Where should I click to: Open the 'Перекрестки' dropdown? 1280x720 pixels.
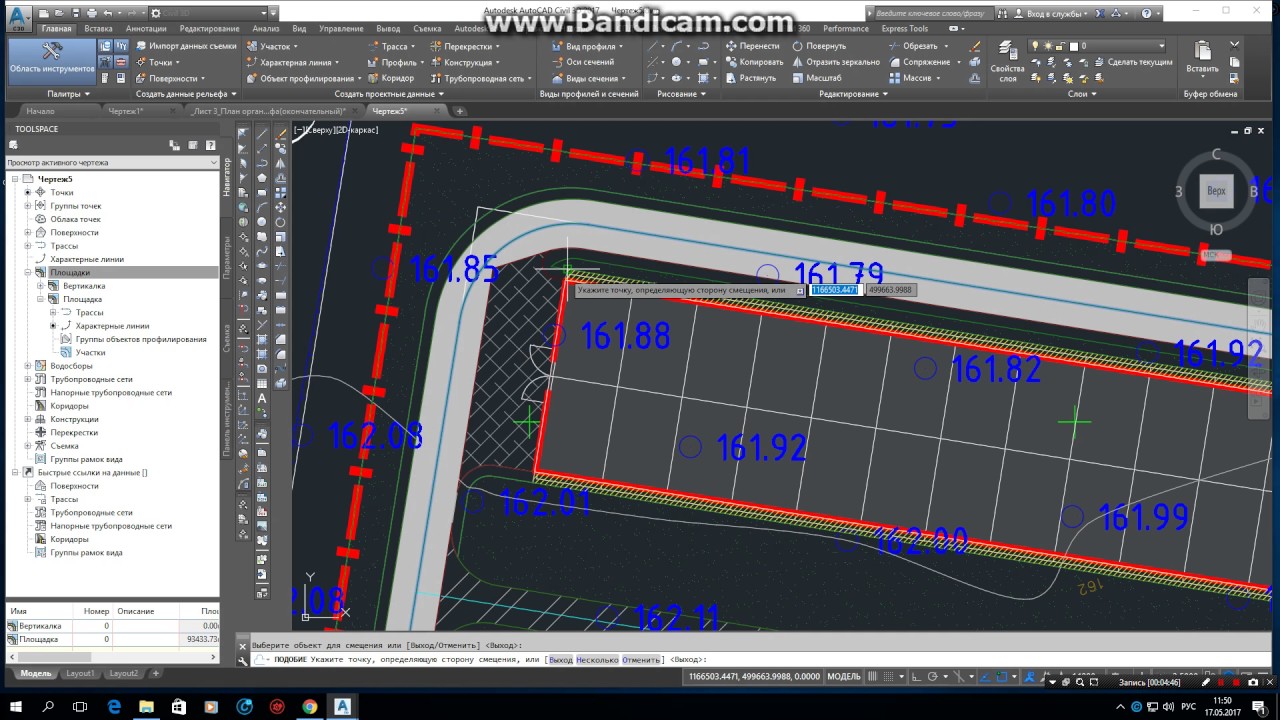[x=466, y=46]
